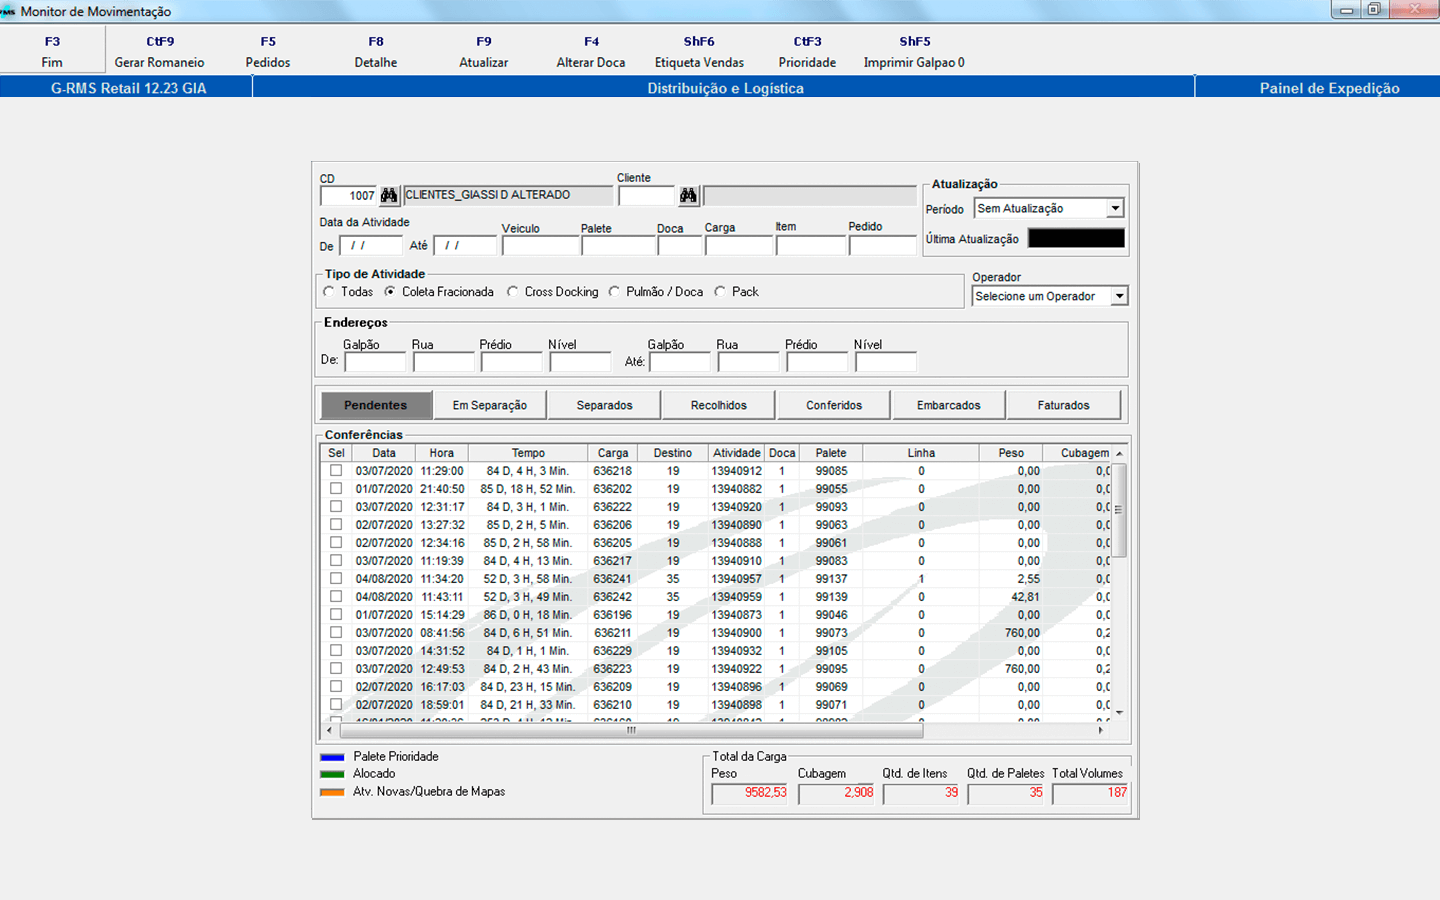Click Alterar Doca in the toolbar
The width and height of the screenshot is (1440, 900).
tap(591, 52)
